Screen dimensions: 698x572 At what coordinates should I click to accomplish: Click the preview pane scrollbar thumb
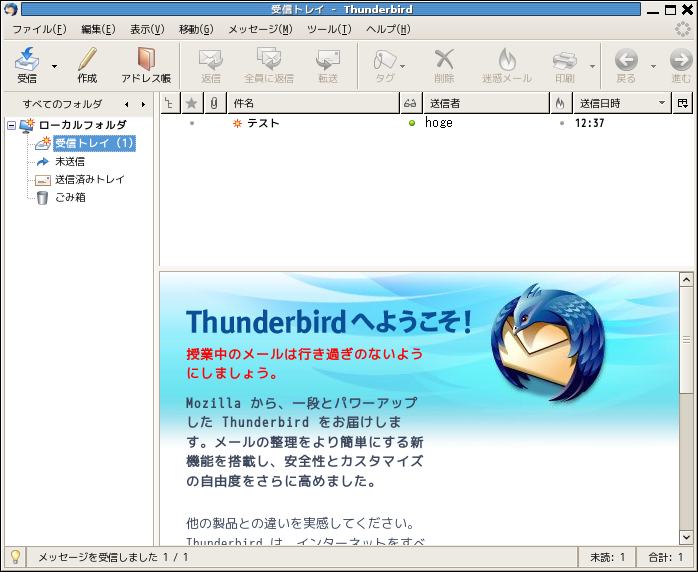pos(686,340)
